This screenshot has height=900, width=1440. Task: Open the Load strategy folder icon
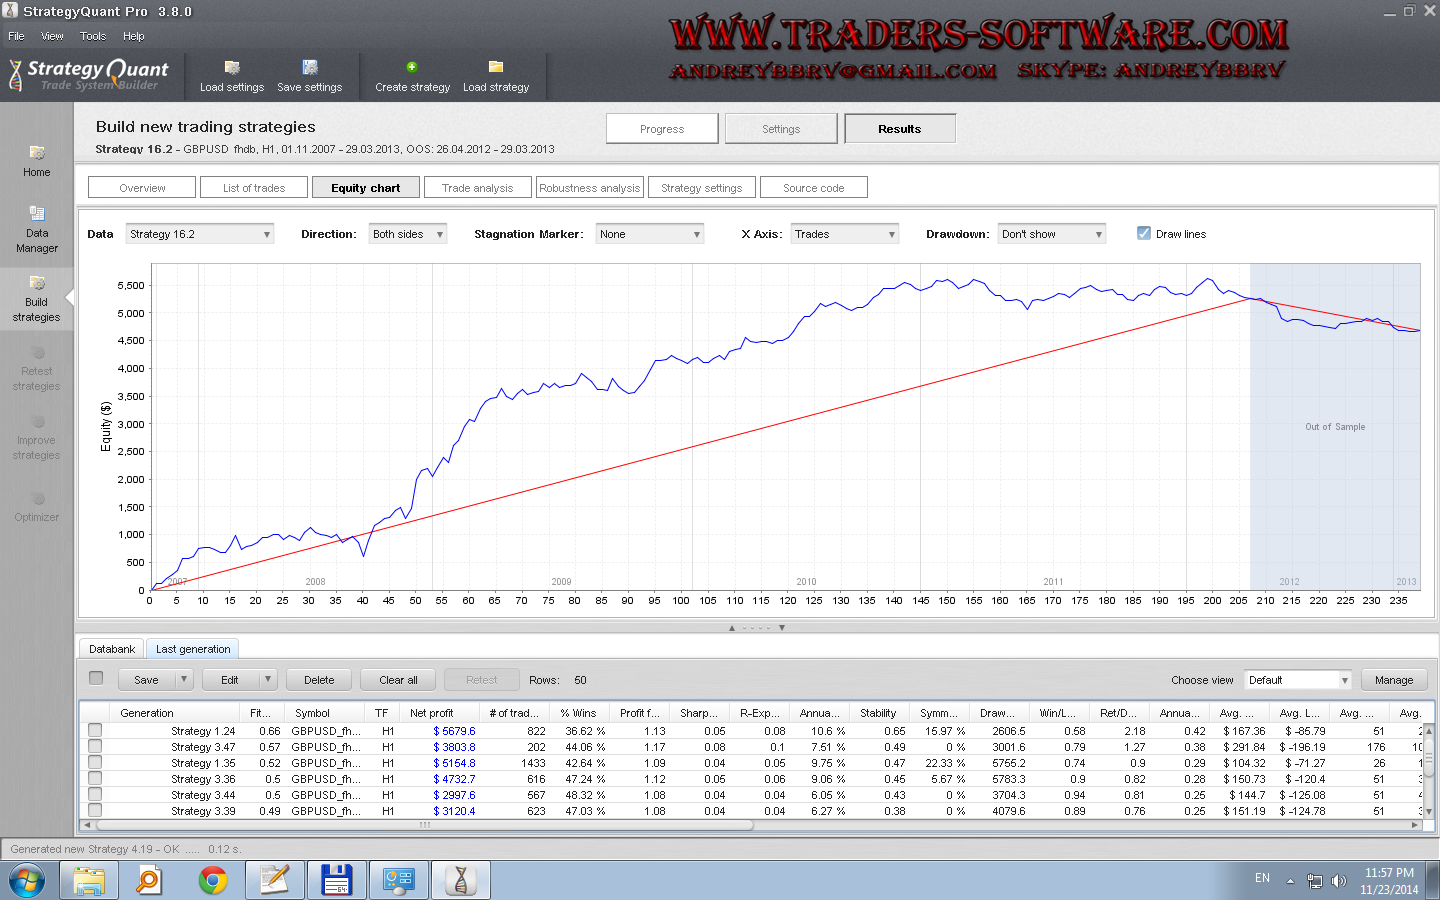coord(495,67)
